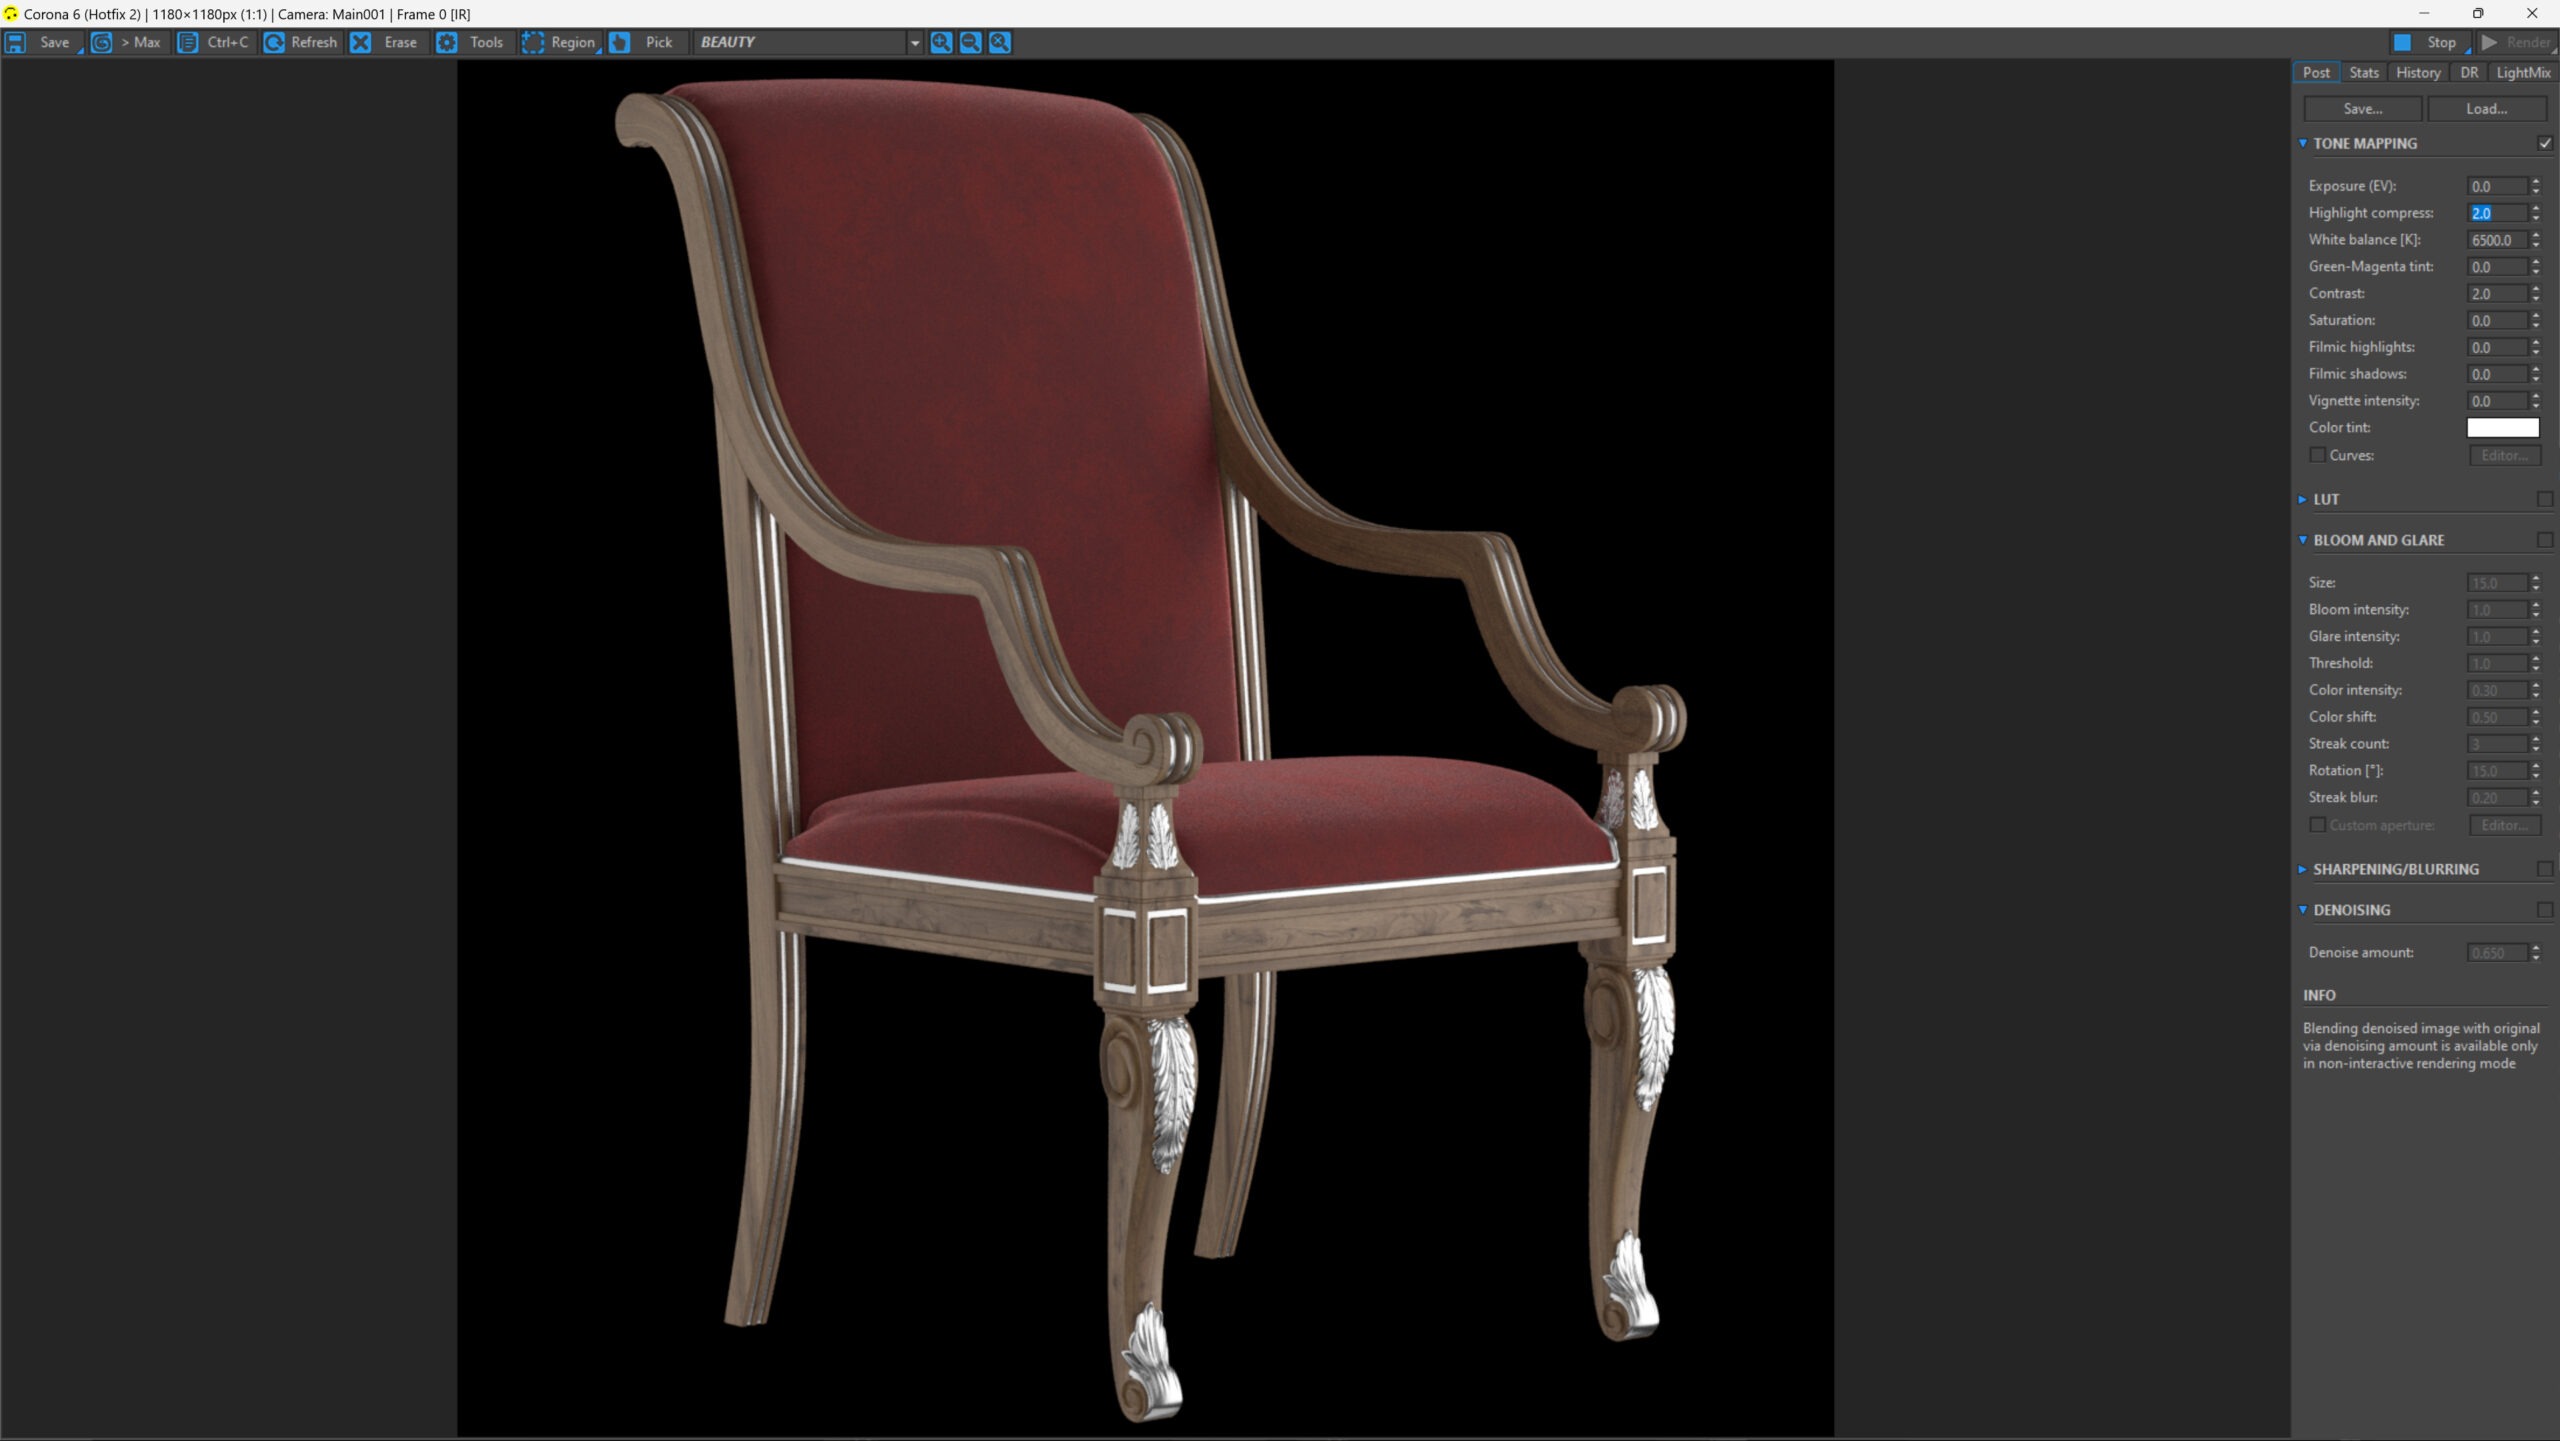Click the zoom to fit magnifier icon
The width and height of the screenshot is (2560, 1441).
pyautogui.click(x=999, y=42)
